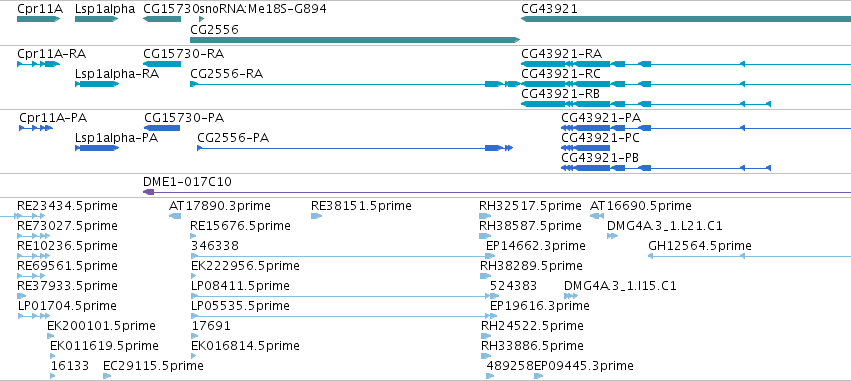This screenshot has width=851, height=381.
Task: Click the DME1-017C10 purple feature bar
Action: point(497,192)
